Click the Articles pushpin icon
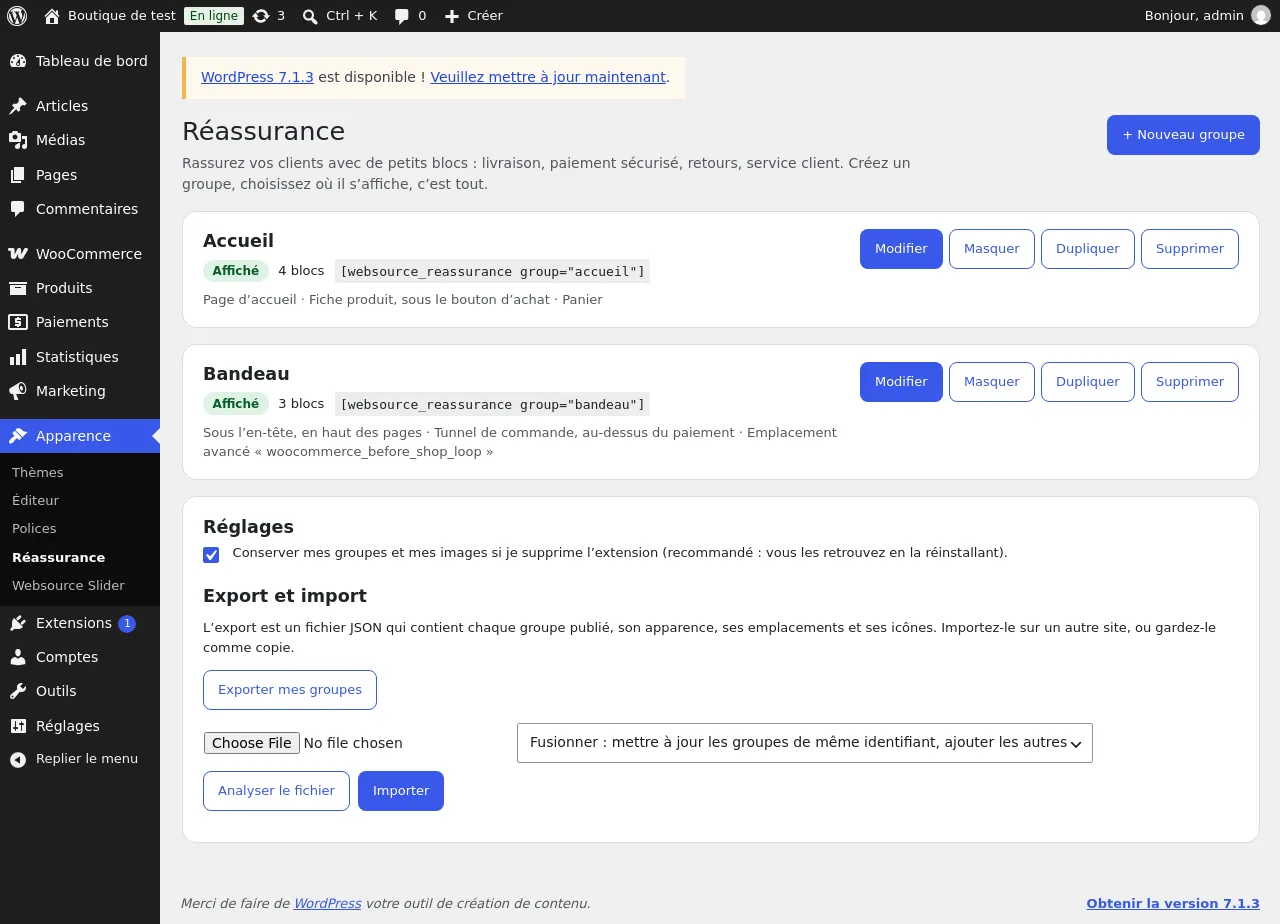Screen dimensions: 1280x924 18,106
